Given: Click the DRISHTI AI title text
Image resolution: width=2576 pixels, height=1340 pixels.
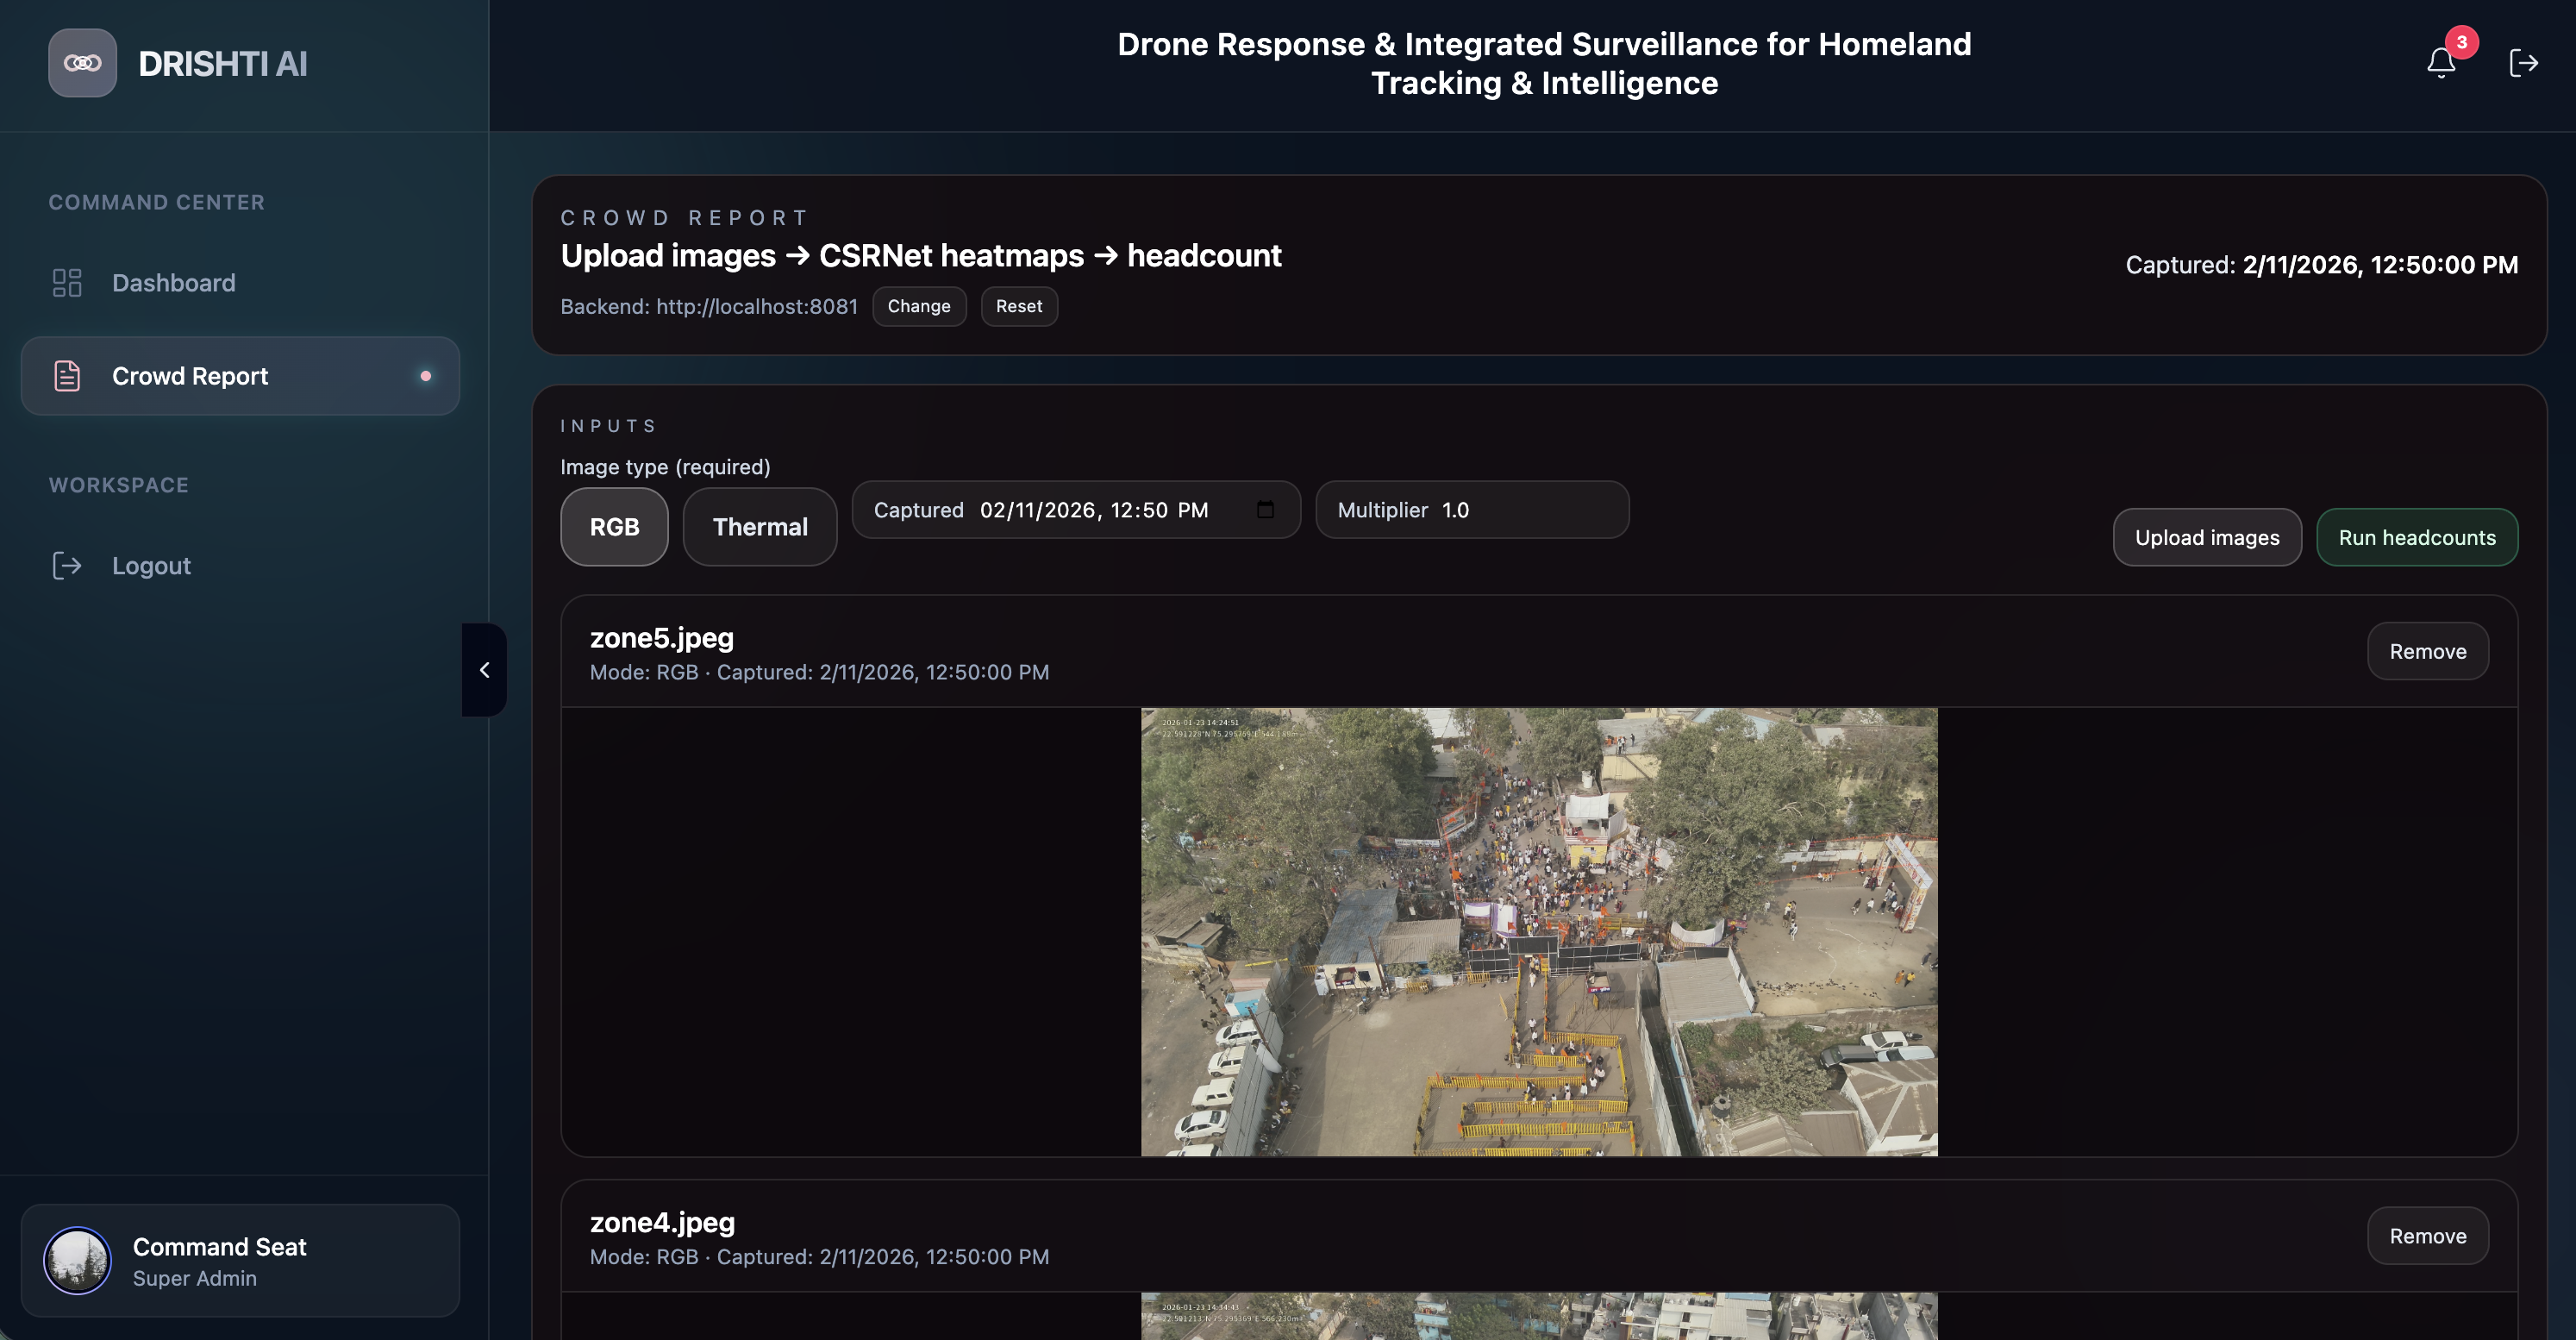Looking at the screenshot, I should [223, 64].
